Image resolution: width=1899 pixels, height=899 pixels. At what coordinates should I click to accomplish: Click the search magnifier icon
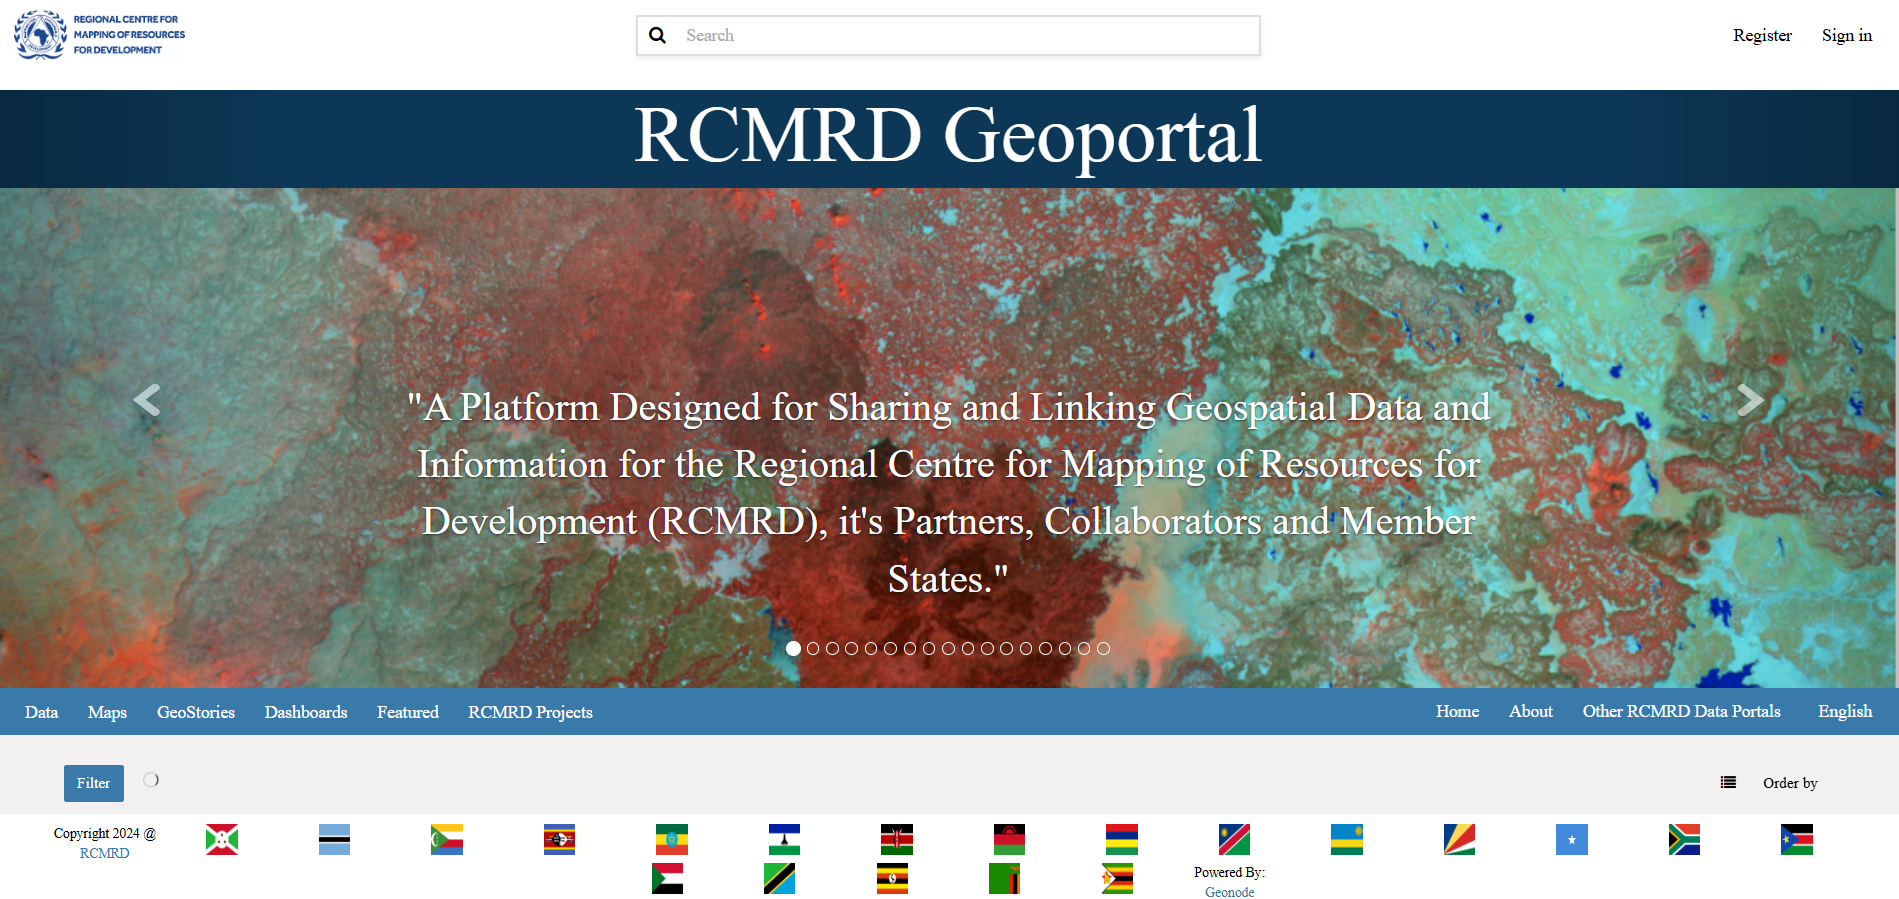tap(657, 36)
